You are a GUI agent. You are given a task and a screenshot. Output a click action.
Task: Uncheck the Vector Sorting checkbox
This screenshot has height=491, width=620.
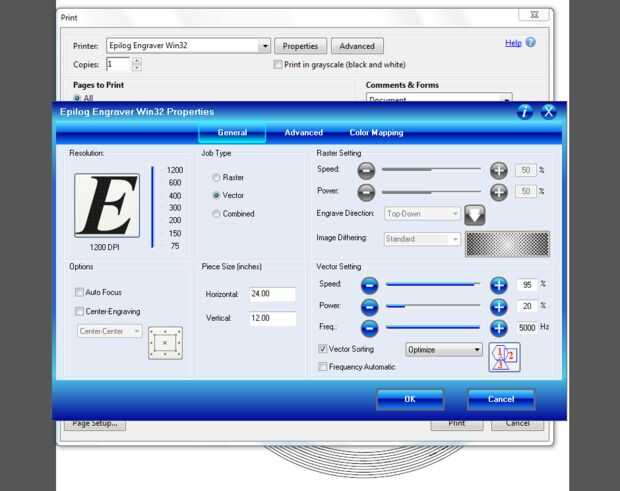[x=323, y=349]
